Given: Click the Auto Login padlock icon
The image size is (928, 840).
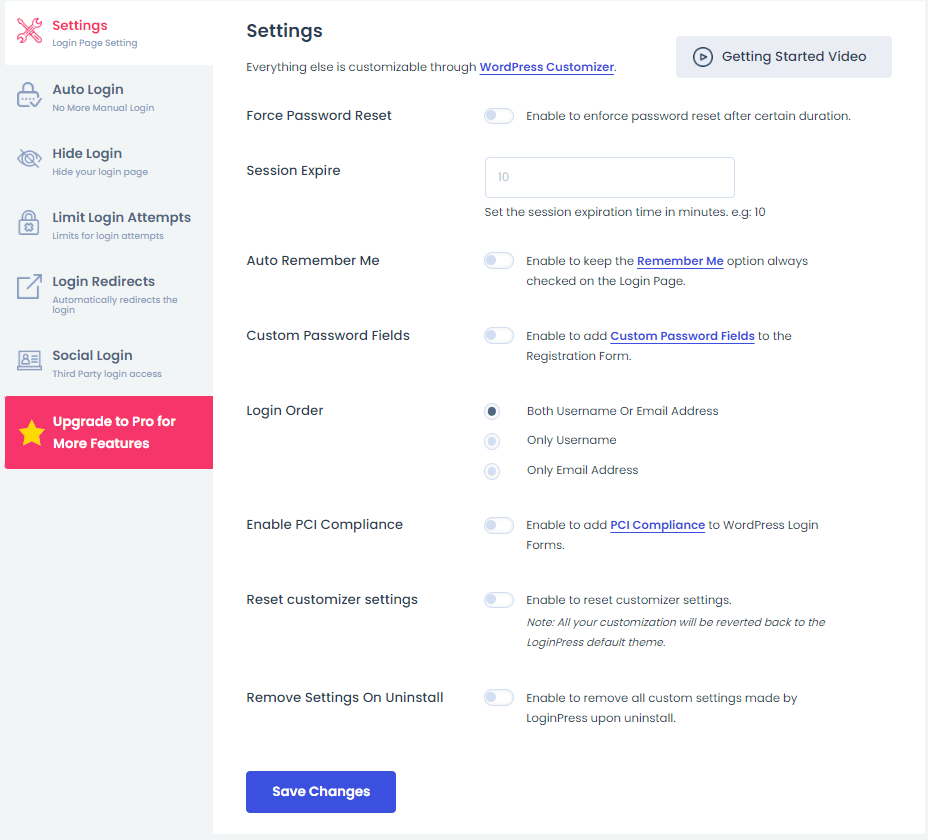Looking at the screenshot, I should (x=28, y=95).
